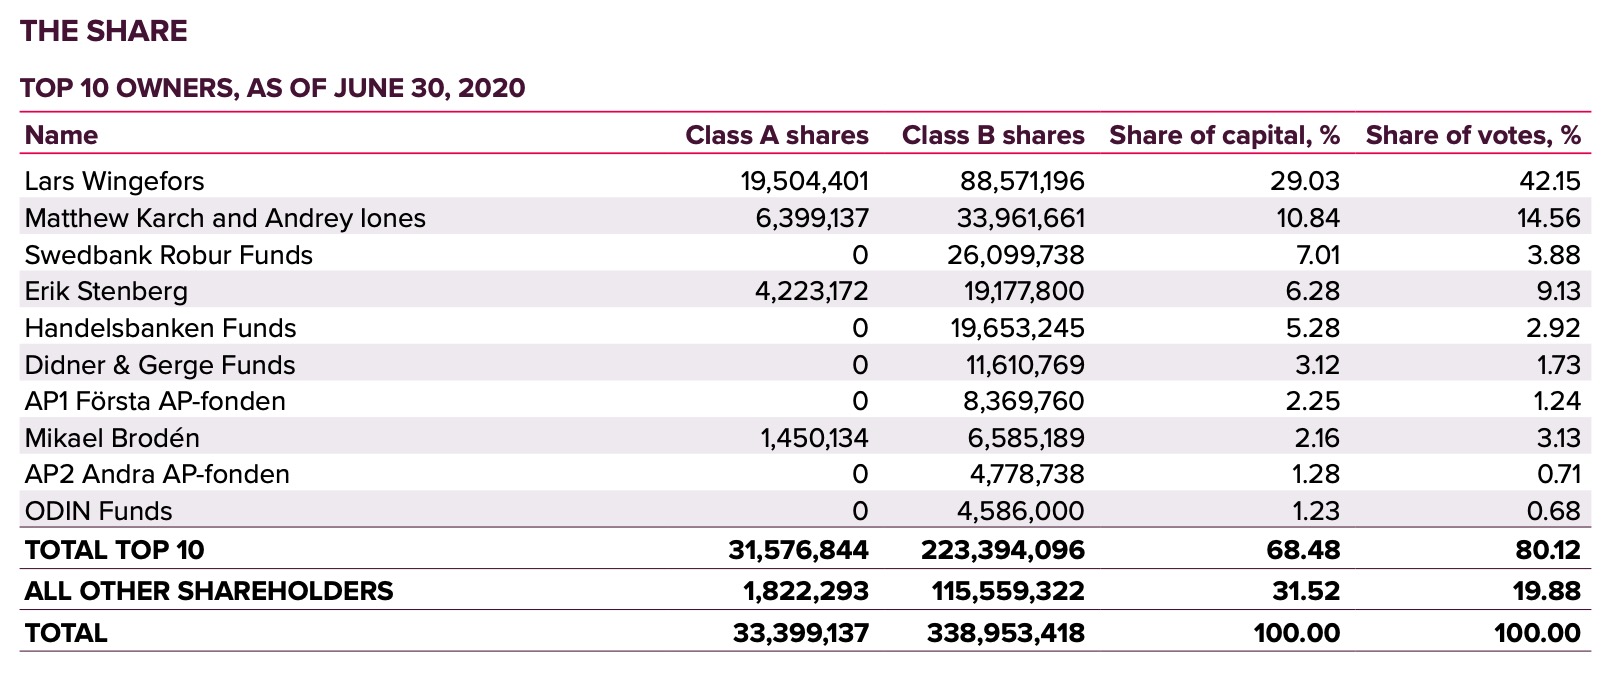Select the 'TOTAL TOP 10' row label

(x=114, y=549)
